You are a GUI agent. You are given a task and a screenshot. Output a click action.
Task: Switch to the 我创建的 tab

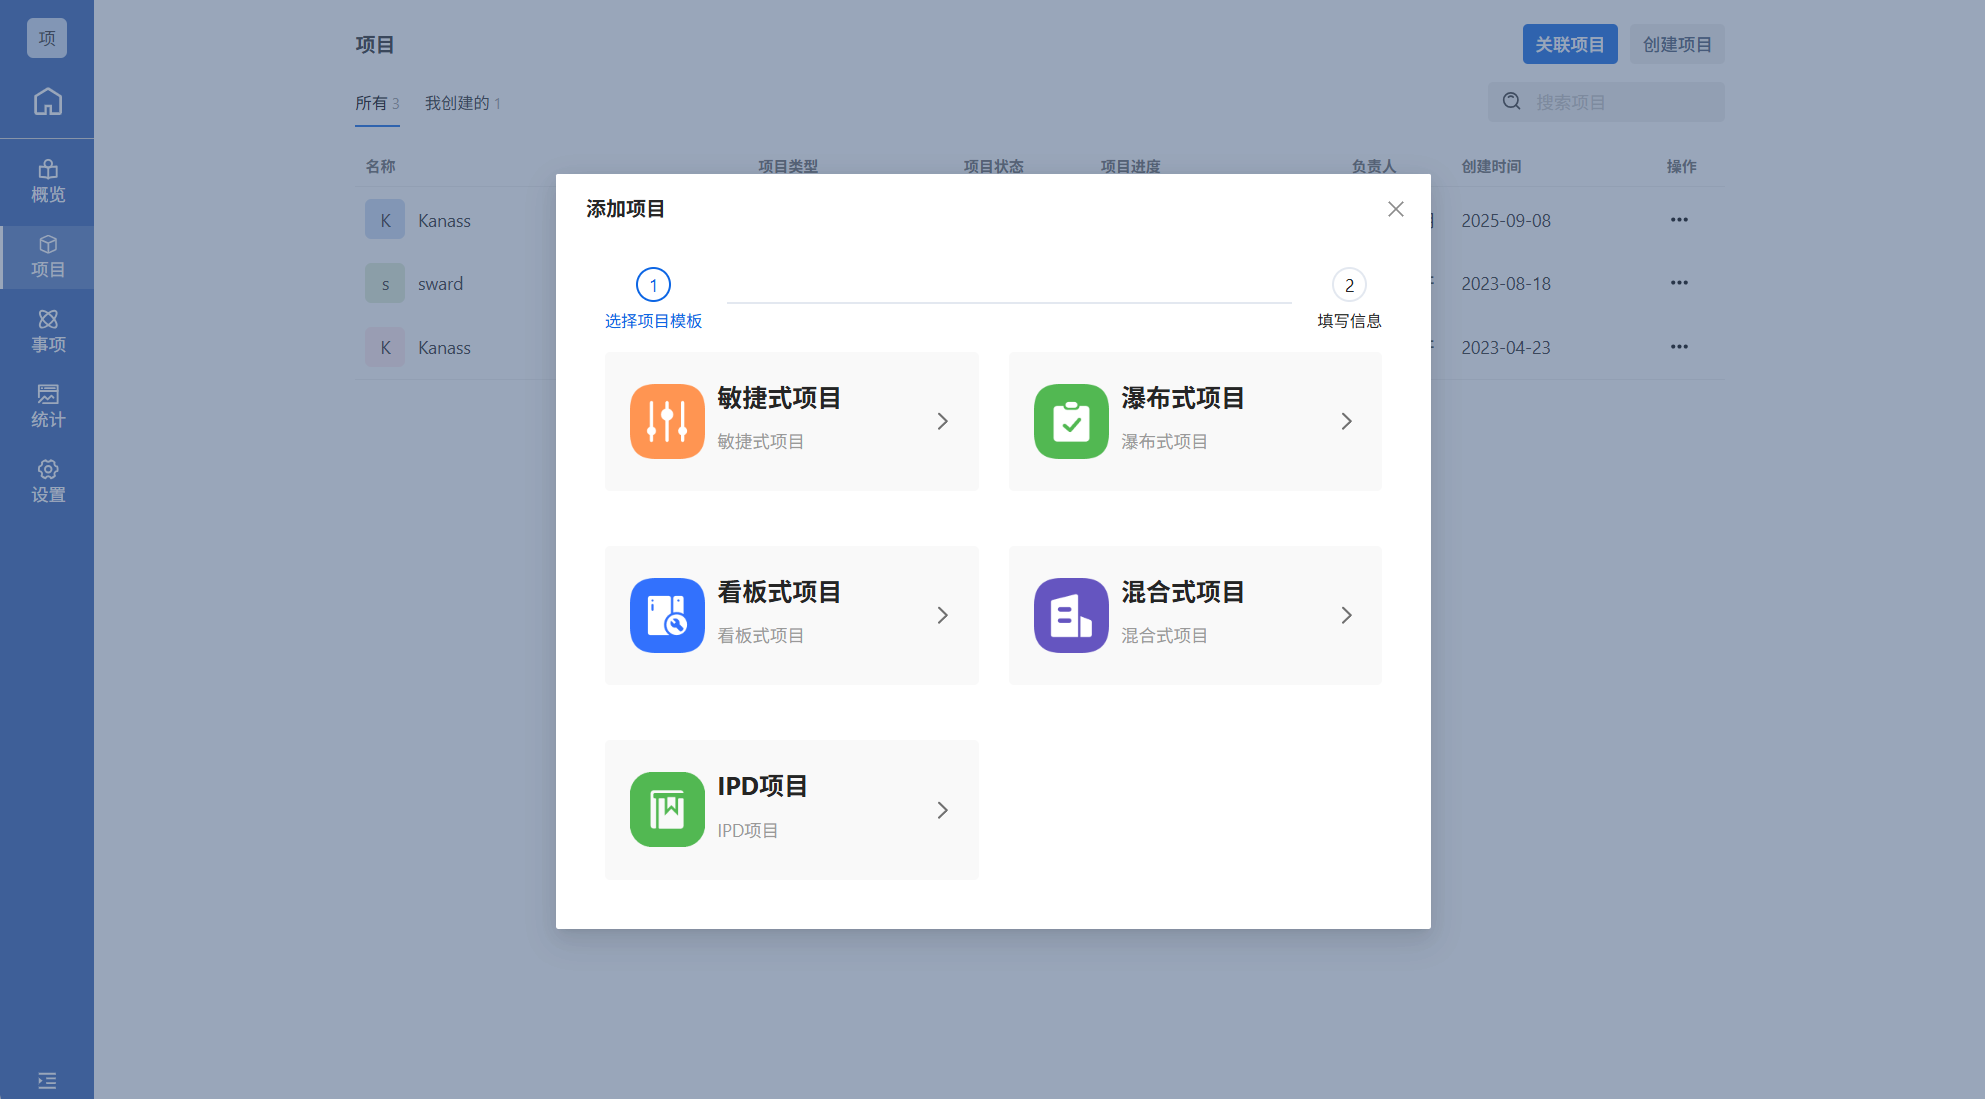[x=462, y=103]
